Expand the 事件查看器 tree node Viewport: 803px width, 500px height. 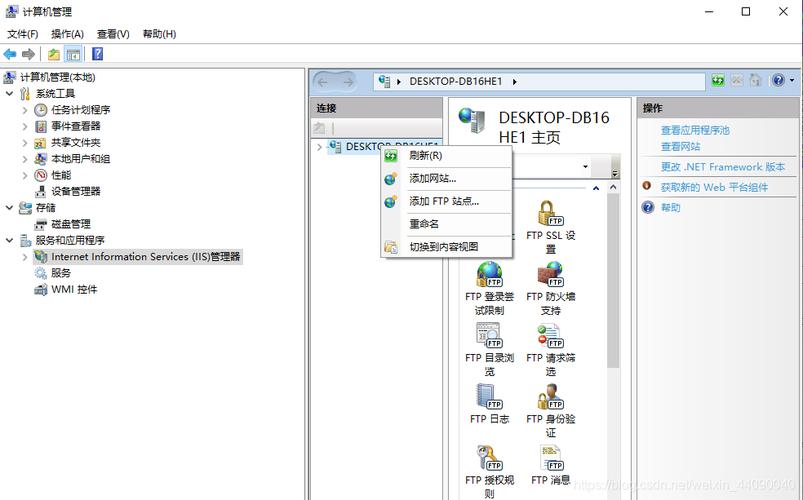tap(25, 126)
